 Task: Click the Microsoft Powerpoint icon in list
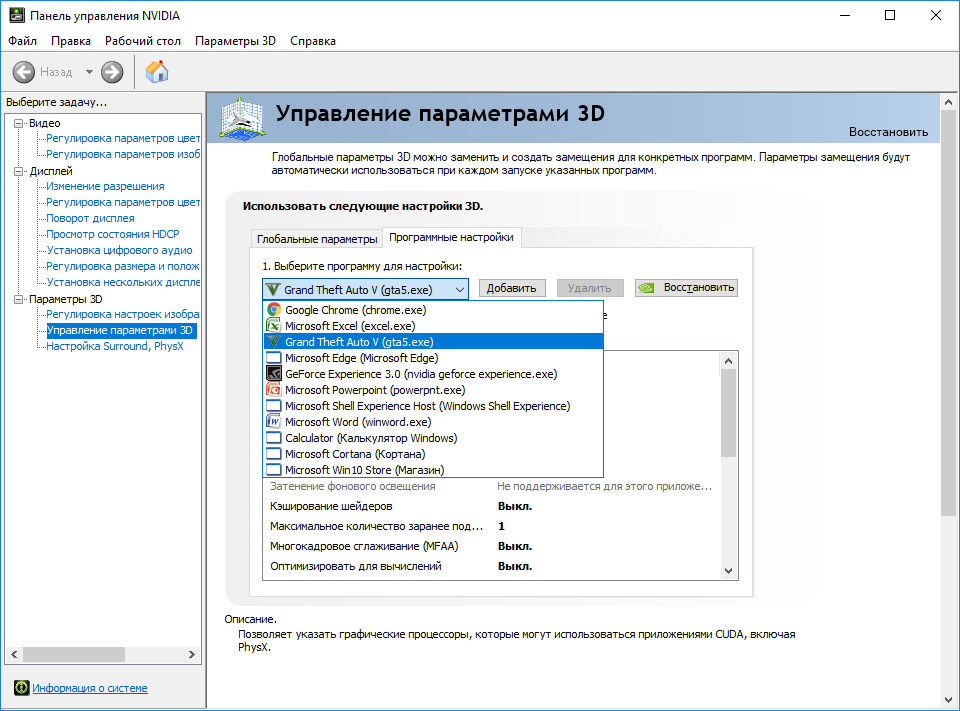click(x=274, y=389)
